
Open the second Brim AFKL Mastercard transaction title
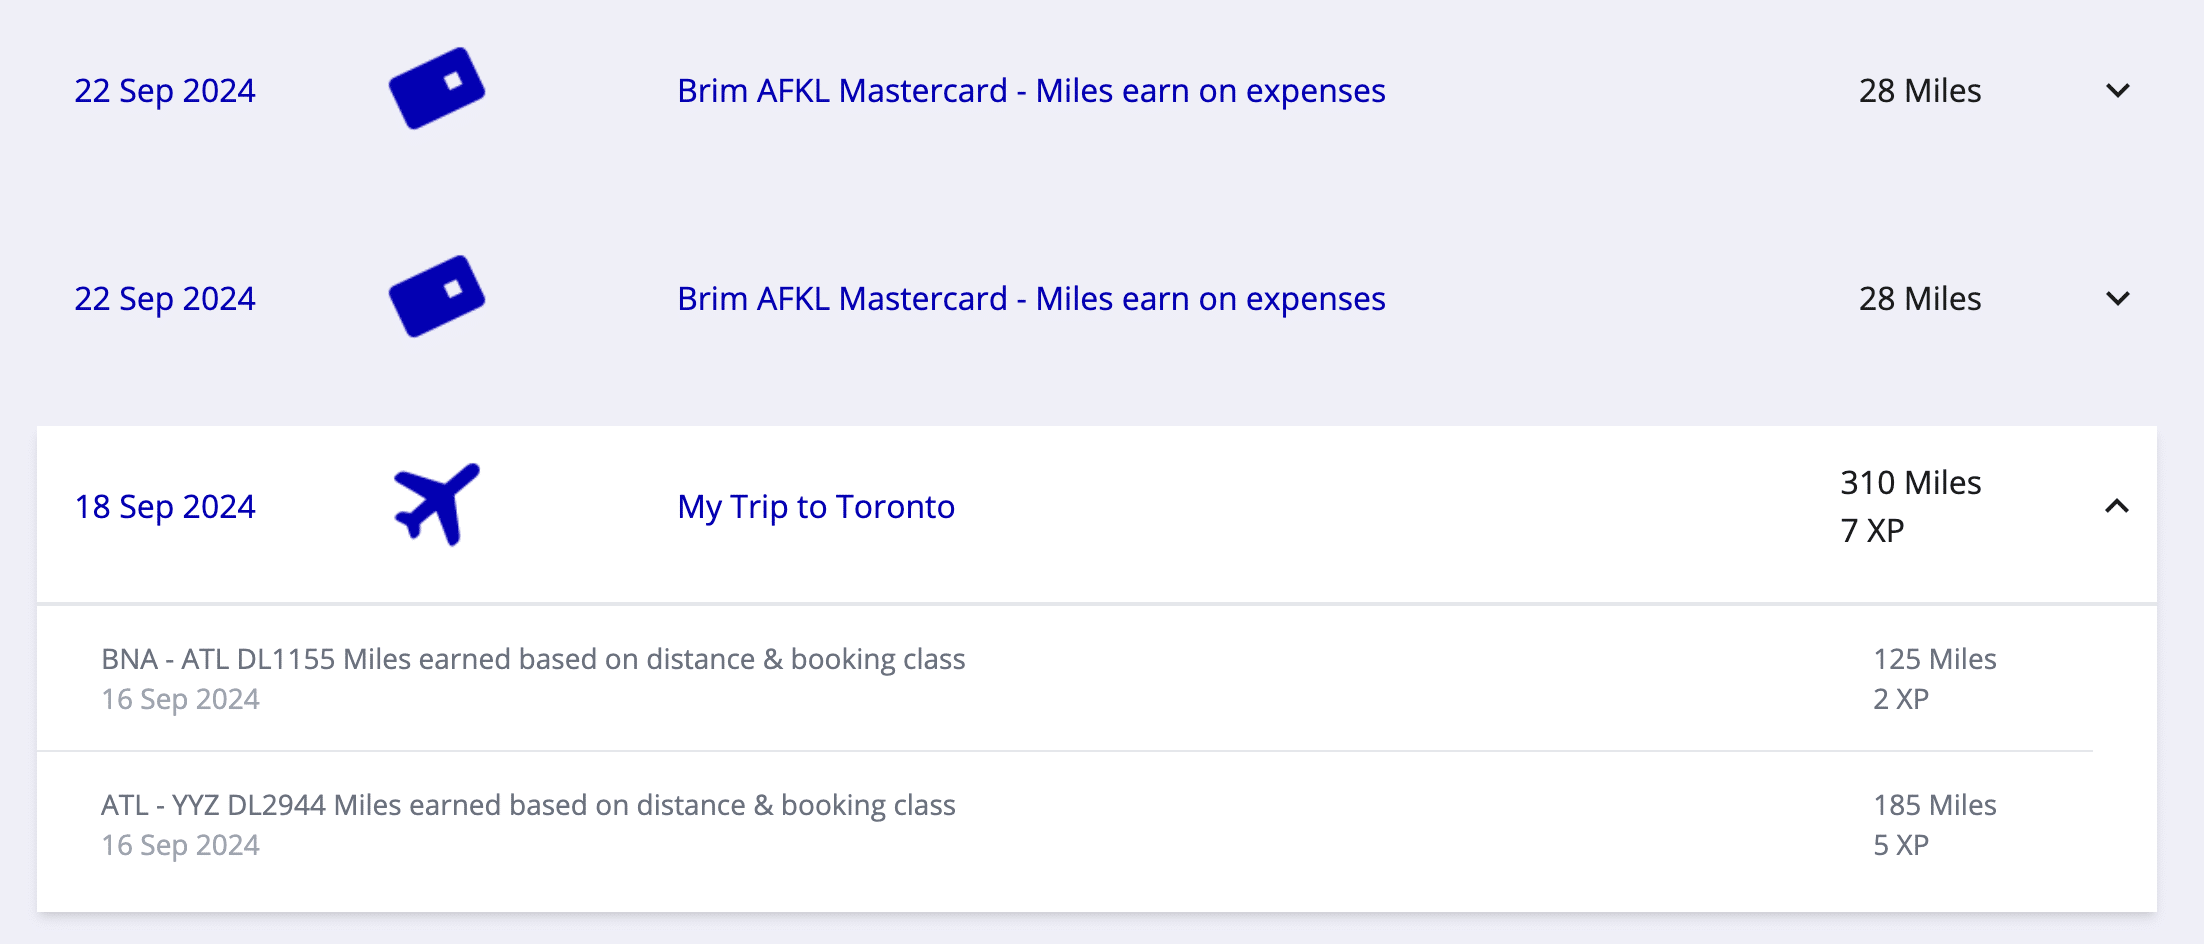point(1031,299)
